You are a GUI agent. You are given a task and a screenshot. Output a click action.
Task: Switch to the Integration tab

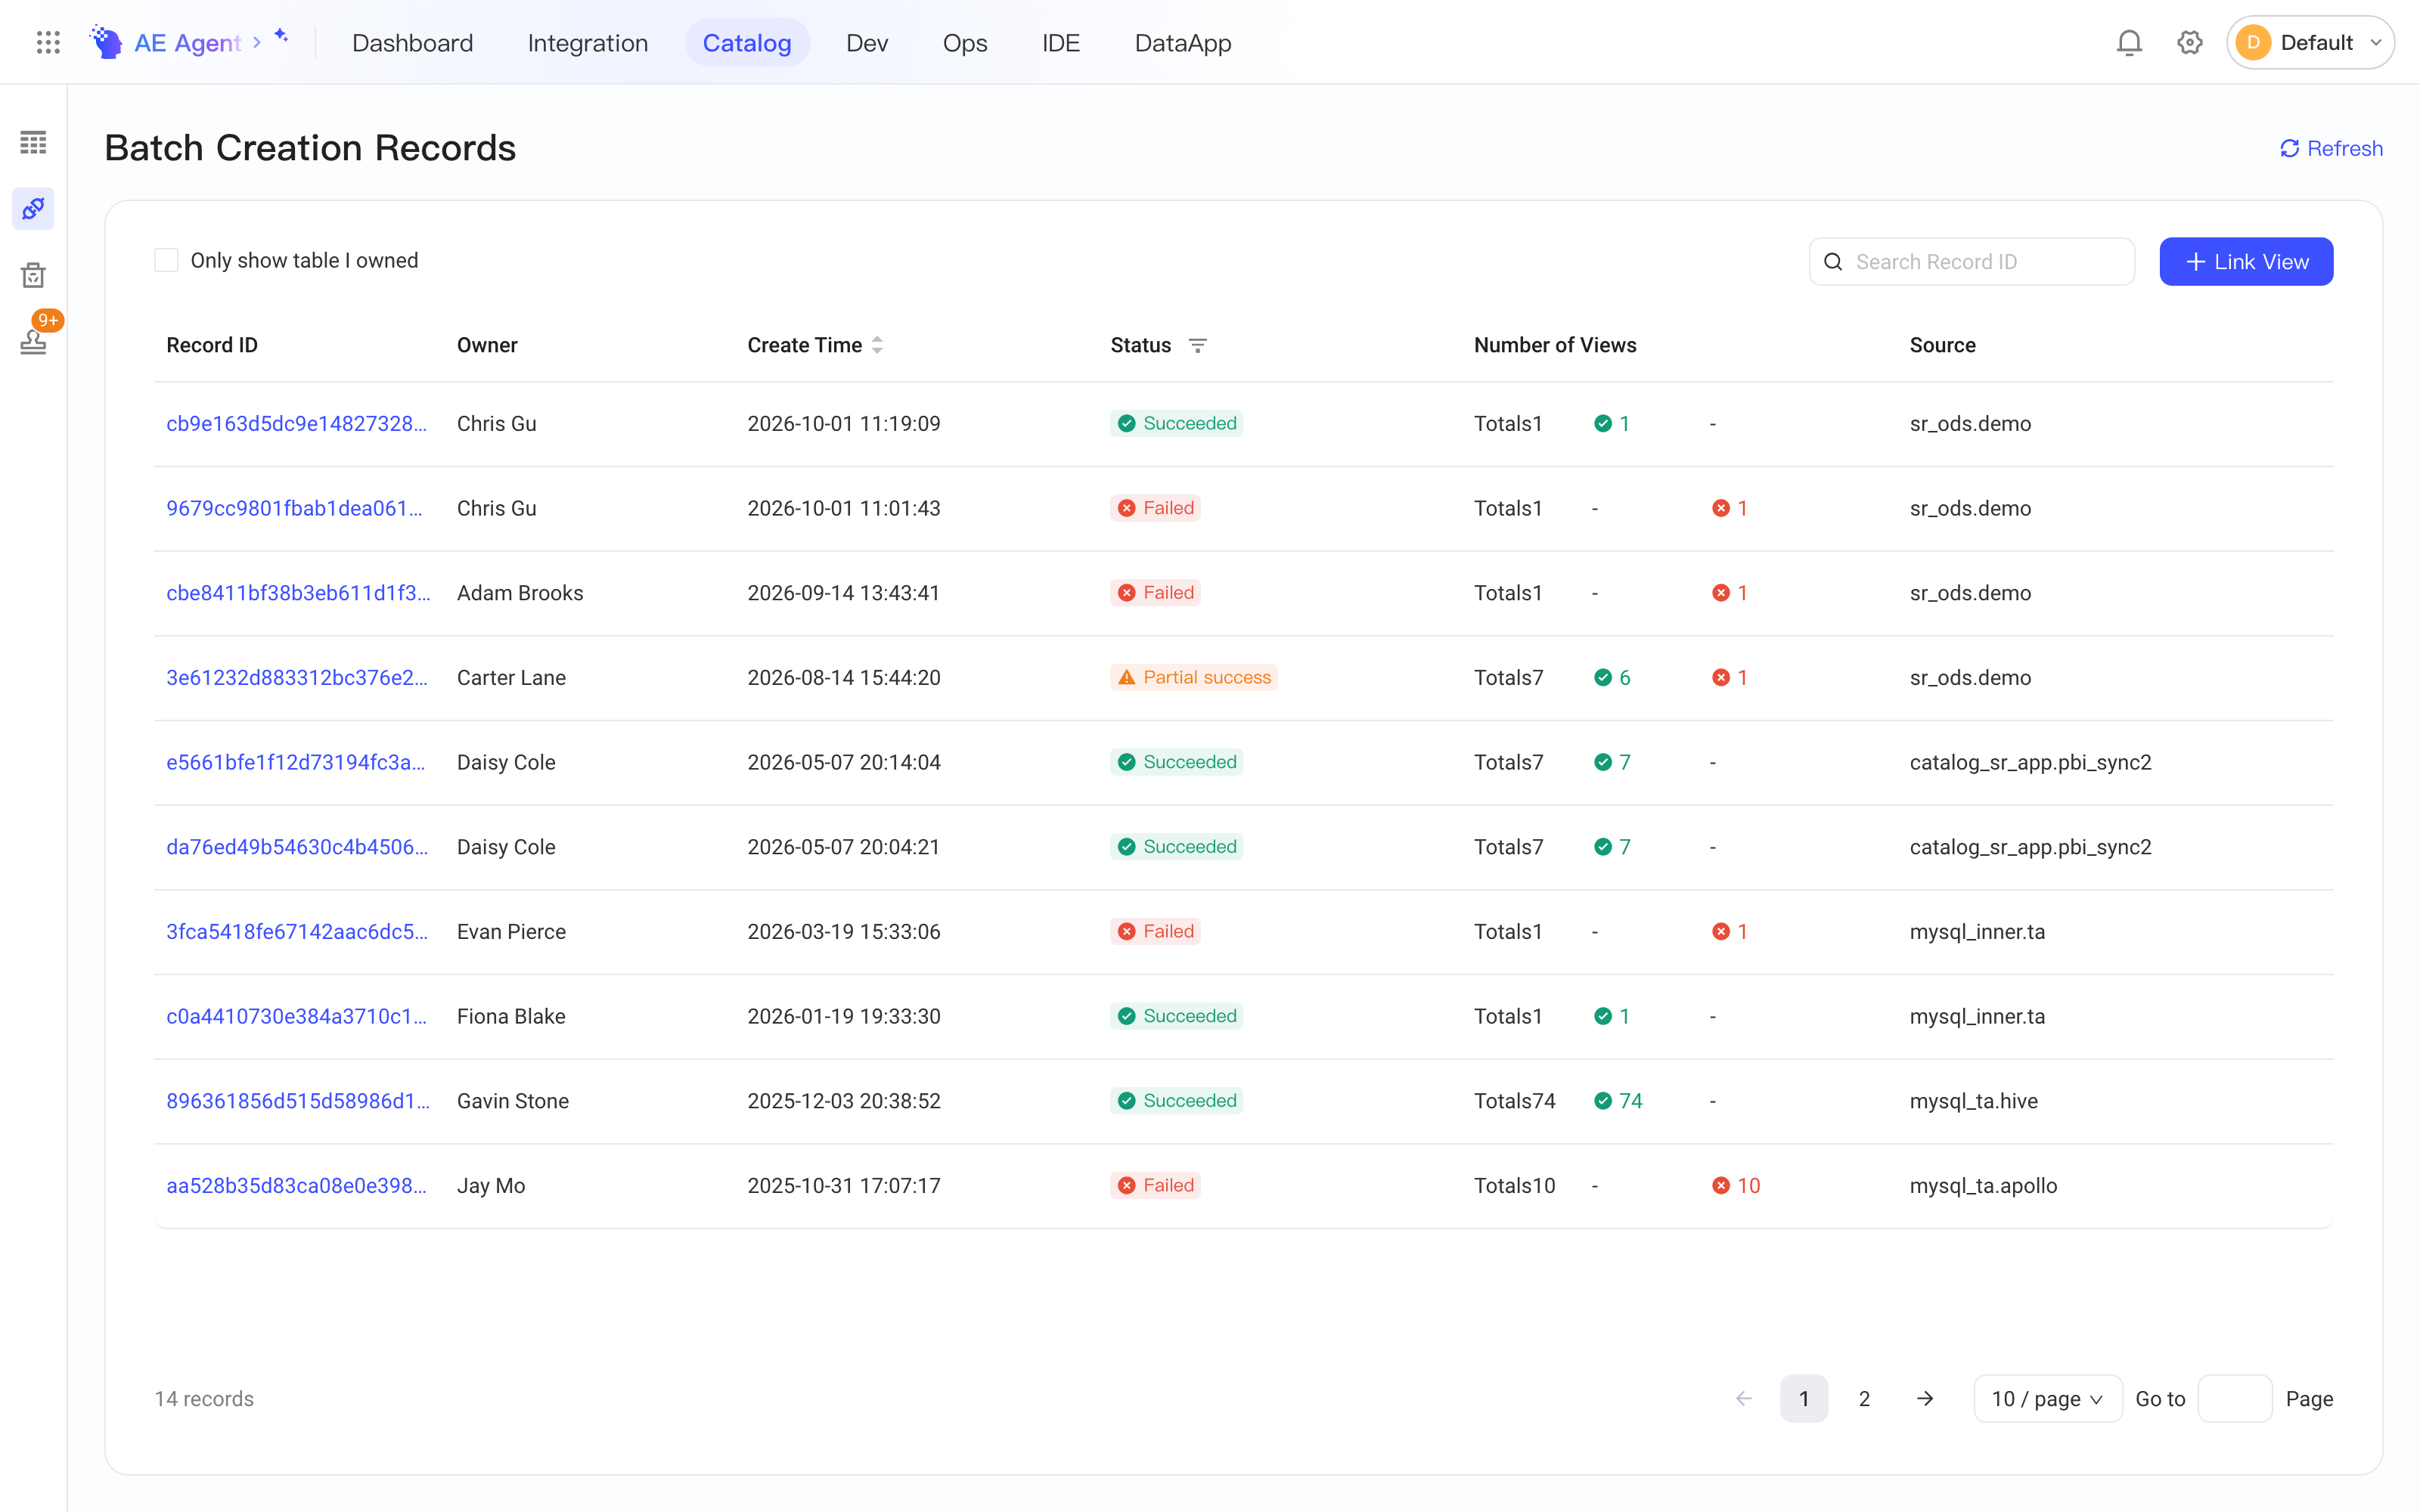(588, 42)
